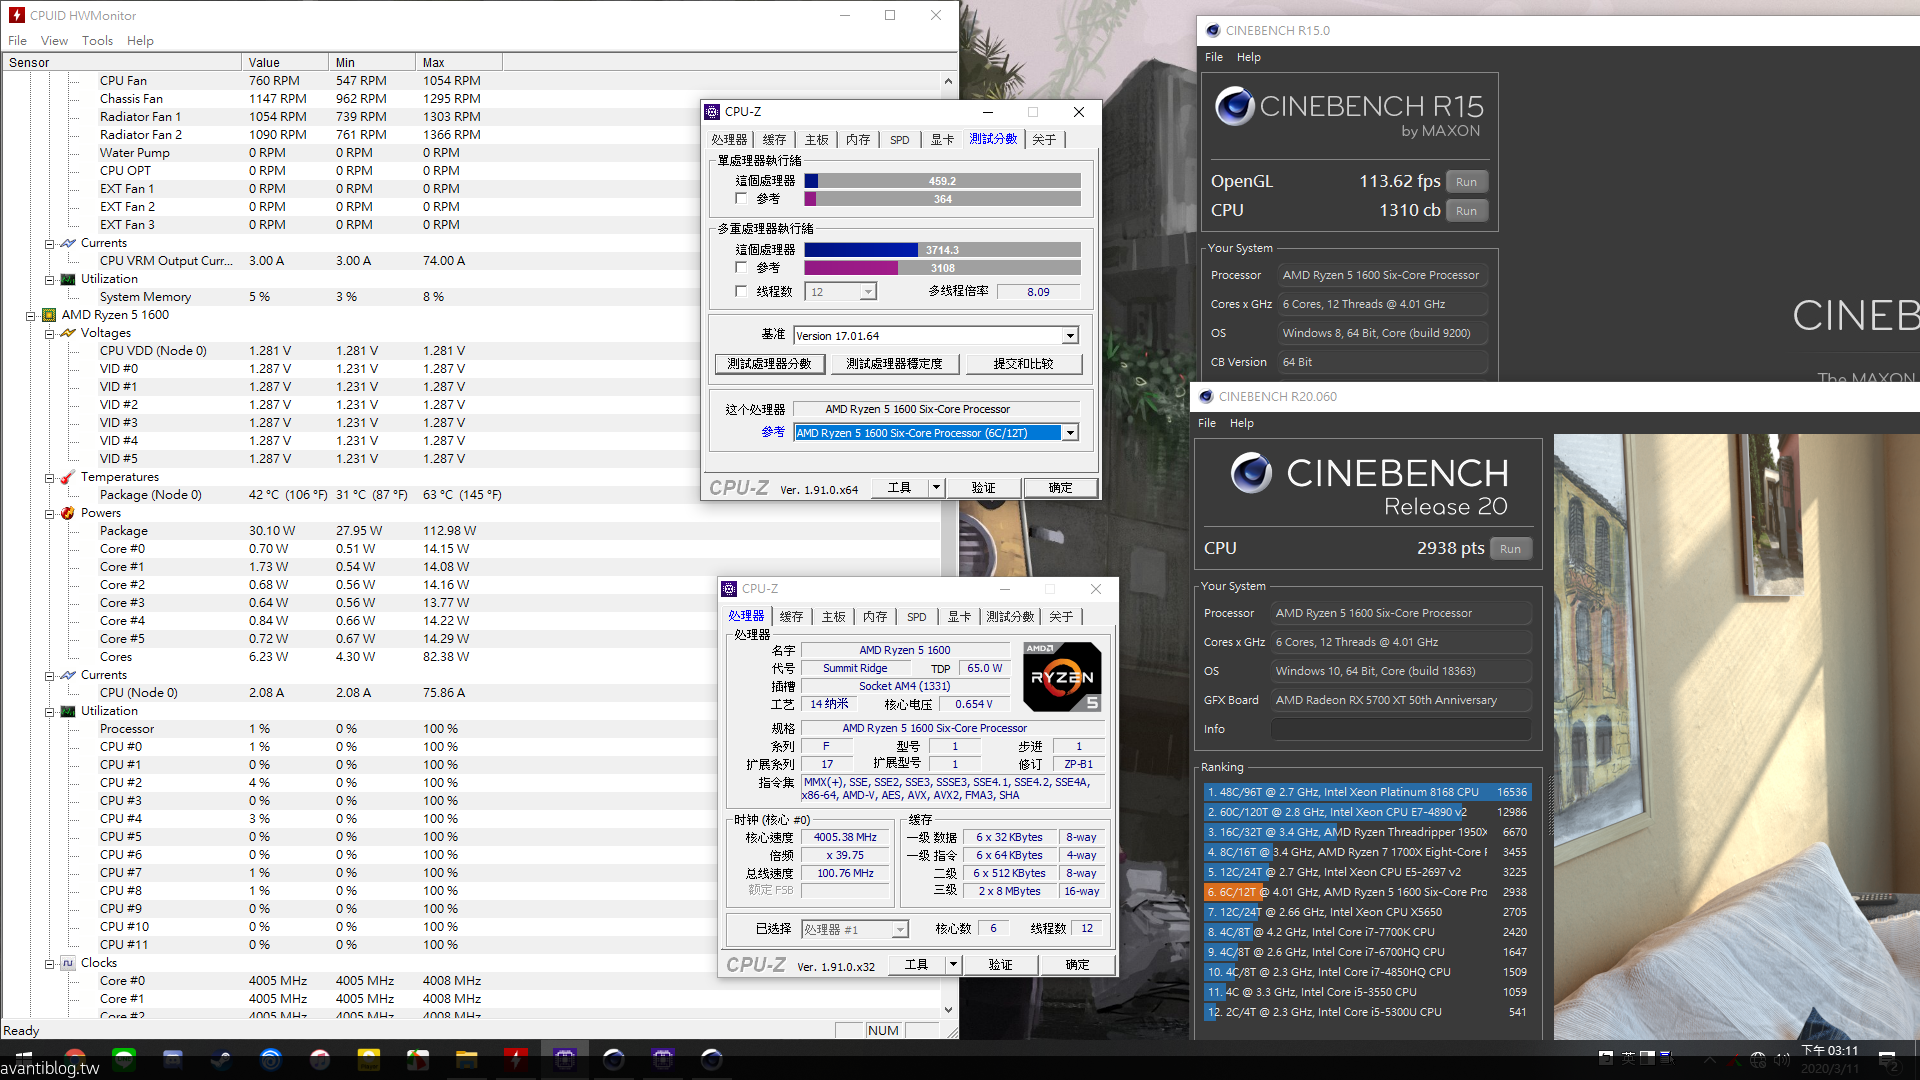Toggle the 线程数 checkbox
Screen dimensions: 1920x1080
pyautogui.click(x=741, y=291)
